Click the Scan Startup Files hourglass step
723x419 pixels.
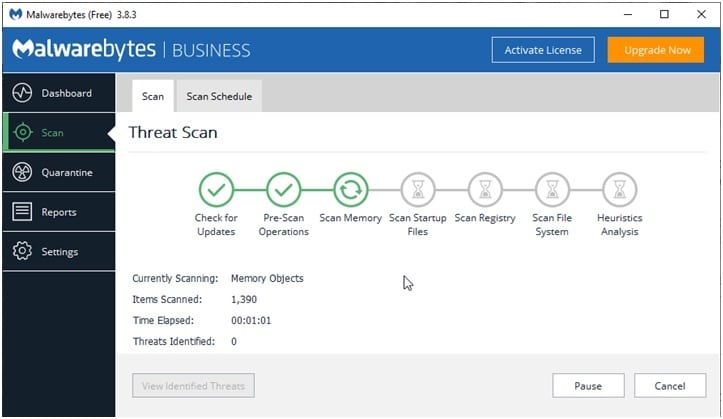pos(418,189)
